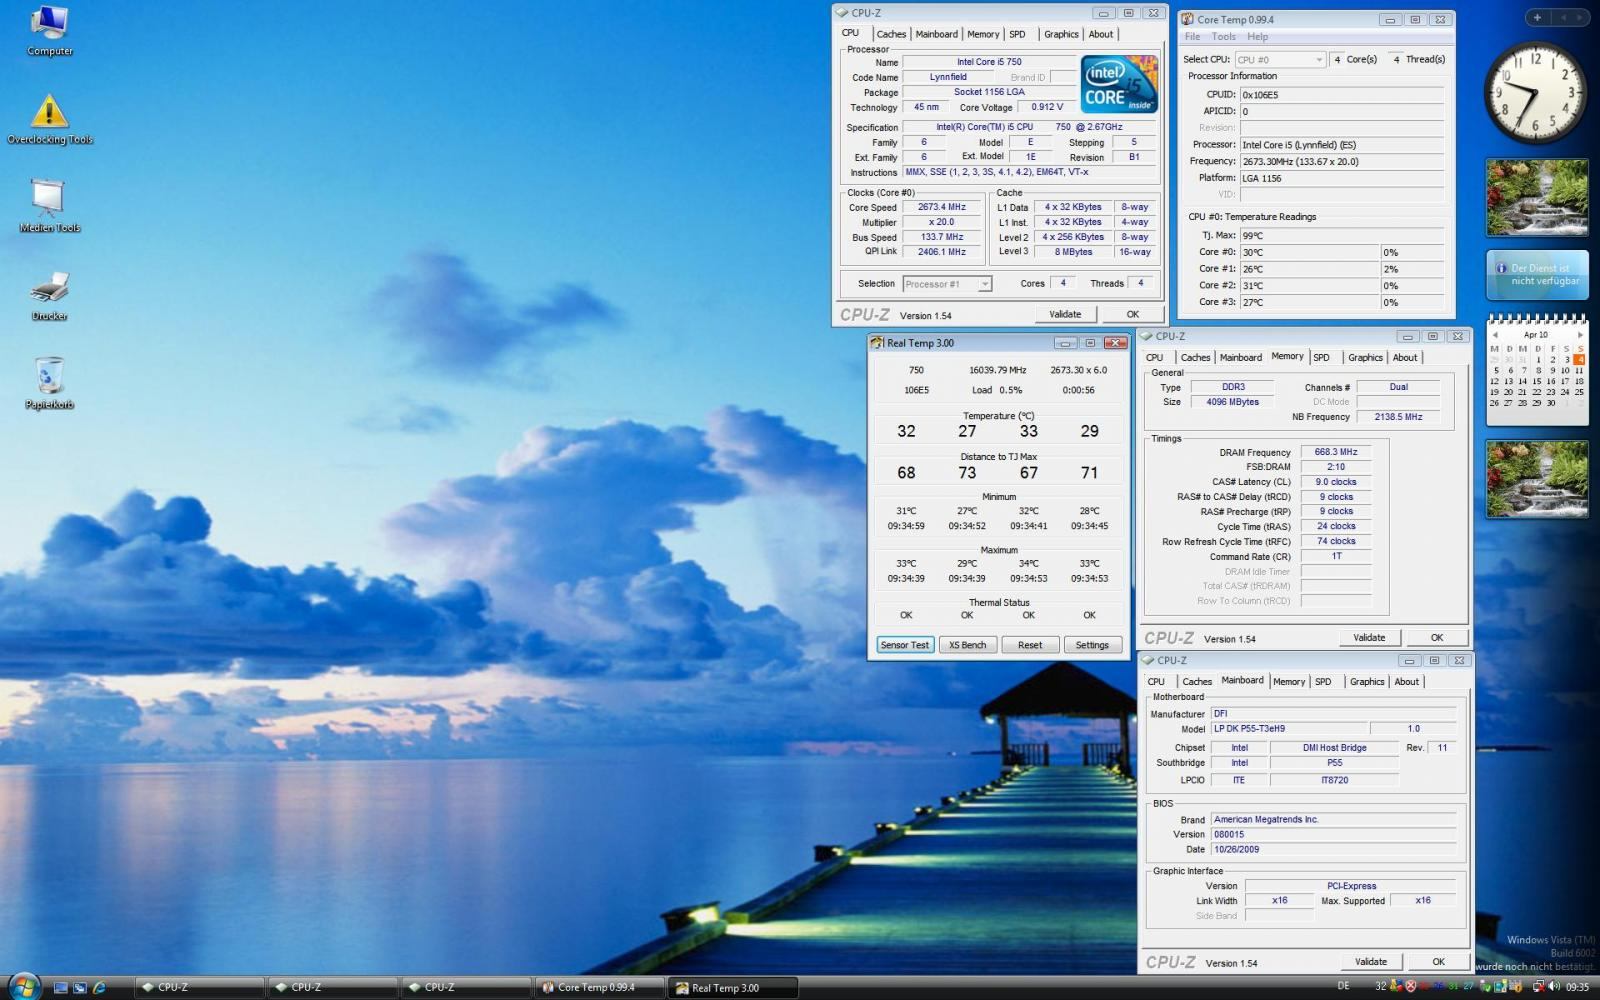
Task: Switch to Mainboard tab in top CPU-Z window
Action: click(937, 34)
